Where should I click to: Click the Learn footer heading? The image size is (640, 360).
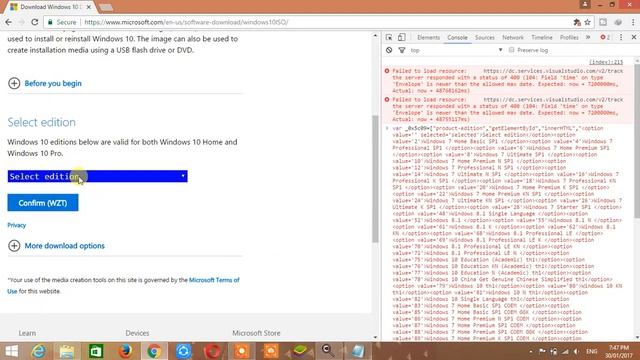[27, 333]
